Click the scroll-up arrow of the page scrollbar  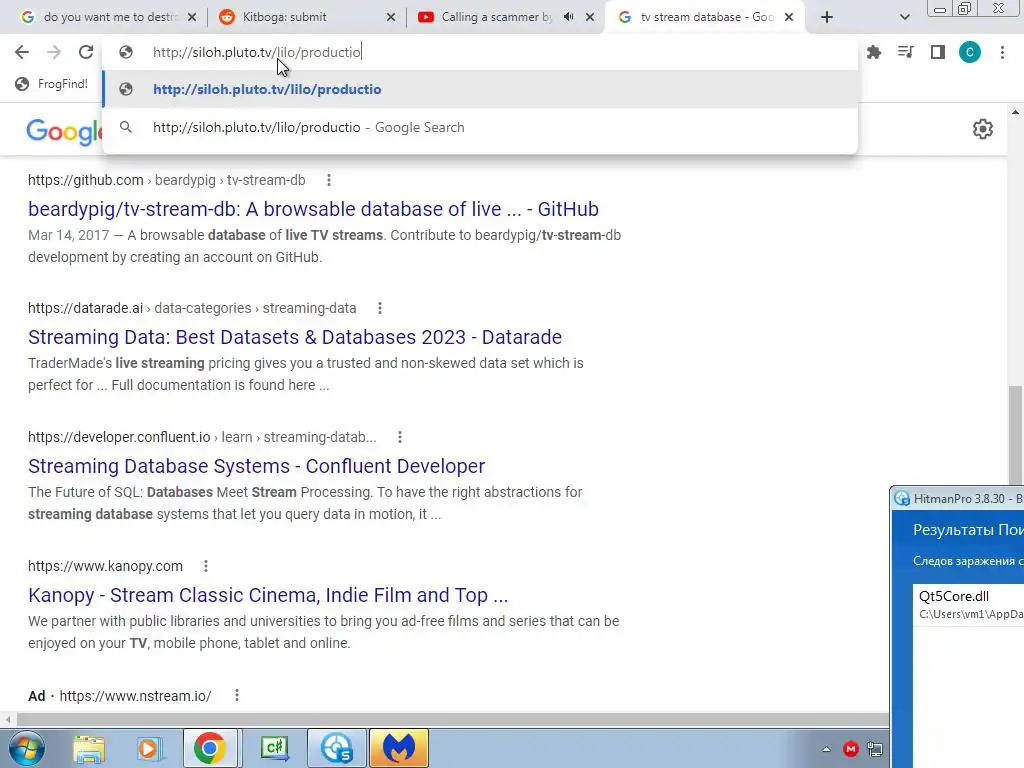1015,112
